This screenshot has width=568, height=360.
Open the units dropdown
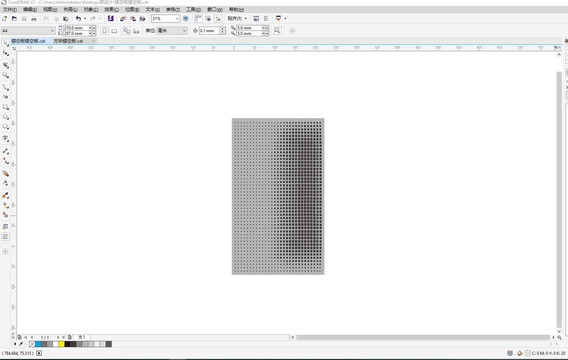pyautogui.click(x=184, y=31)
